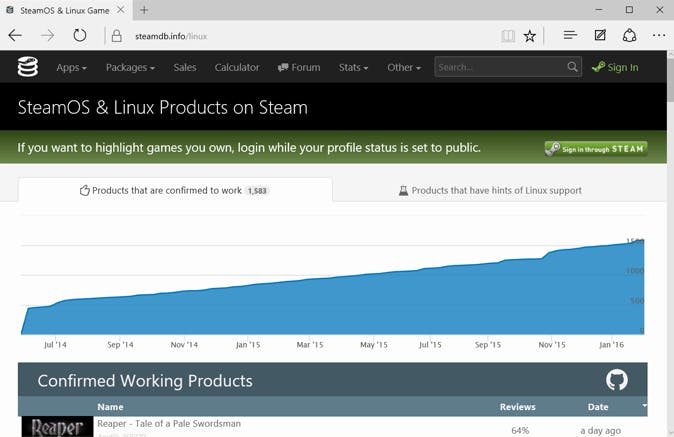The width and height of the screenshot is (674, 437).
Task: Click the search magnifier icon
Action: 573,67
